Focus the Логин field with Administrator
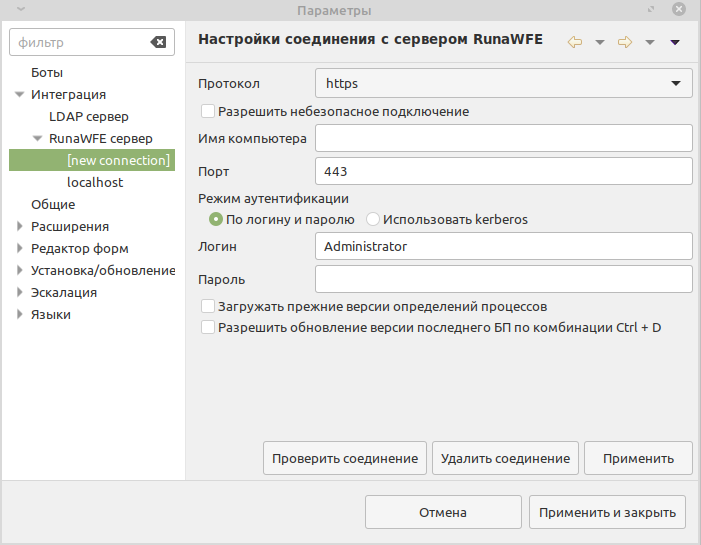Screen dimensions: 701x545 pyautogui.click(x=503, y=246)
